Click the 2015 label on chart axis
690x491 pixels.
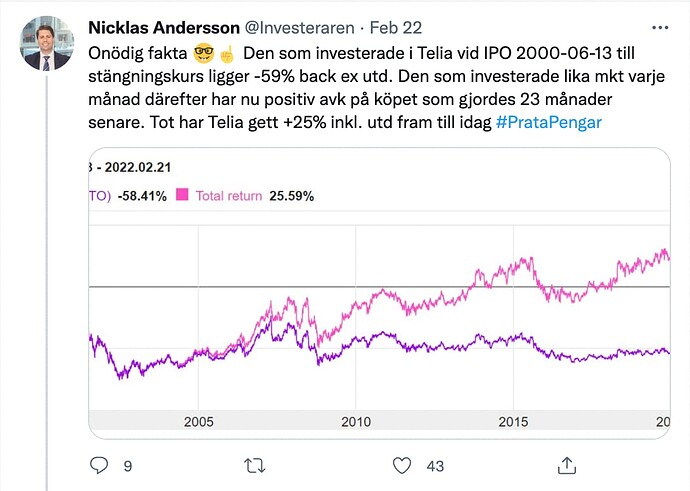[x=514, y=421]
